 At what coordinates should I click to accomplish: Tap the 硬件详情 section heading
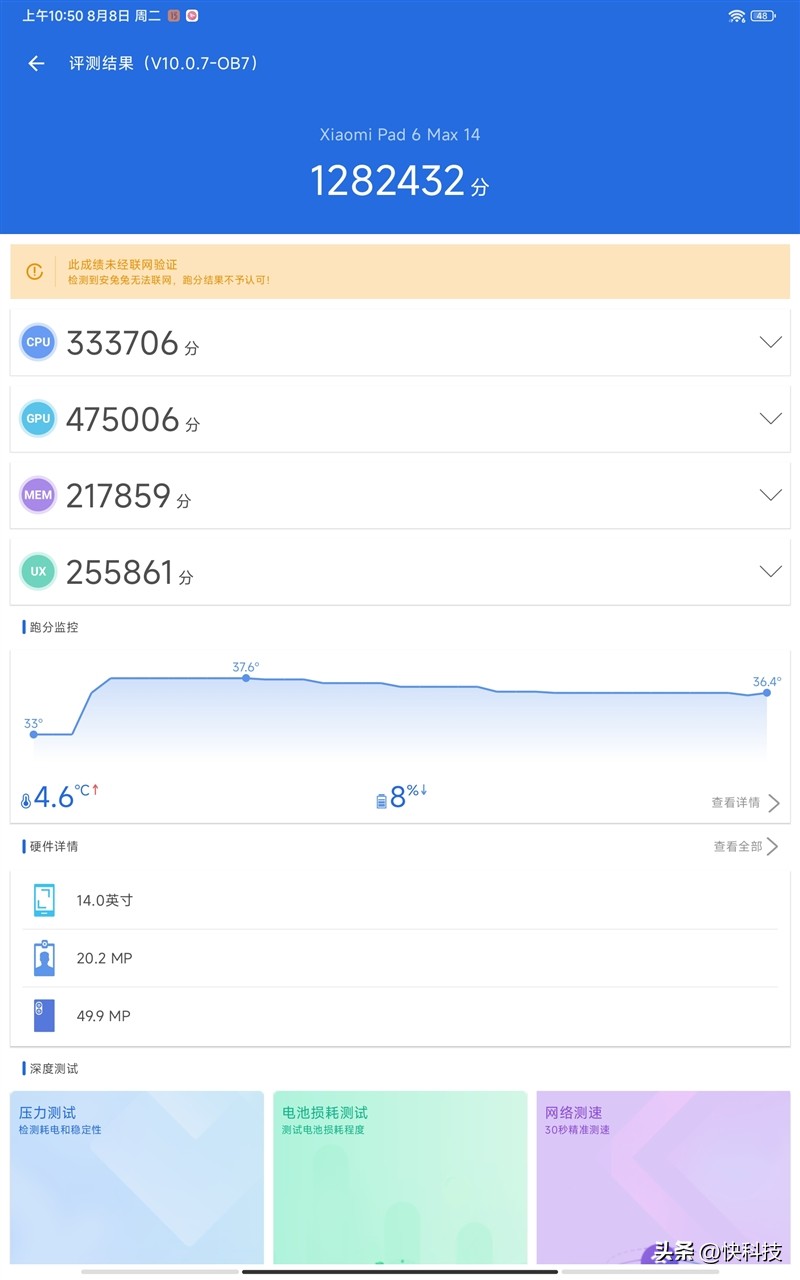[54, 846]
